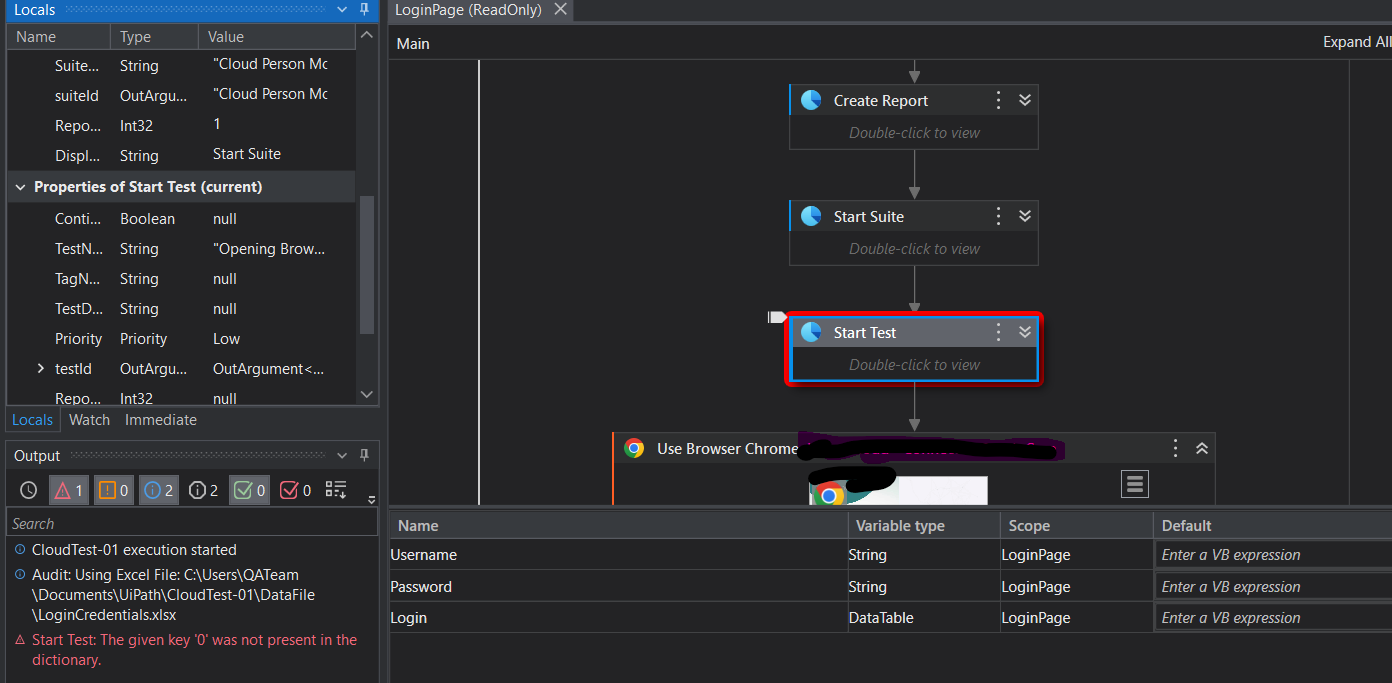
Task: Collapse the Properties of Start Test section
Action: [x=20, y=187]
